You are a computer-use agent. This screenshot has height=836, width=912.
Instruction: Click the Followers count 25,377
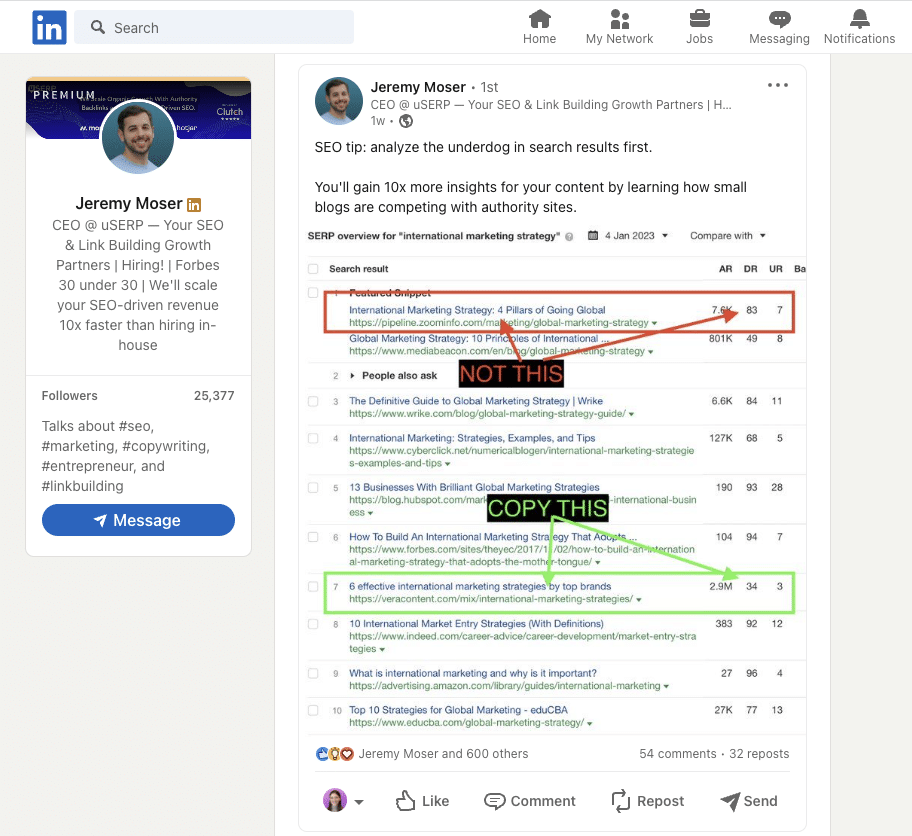[214, 396]
